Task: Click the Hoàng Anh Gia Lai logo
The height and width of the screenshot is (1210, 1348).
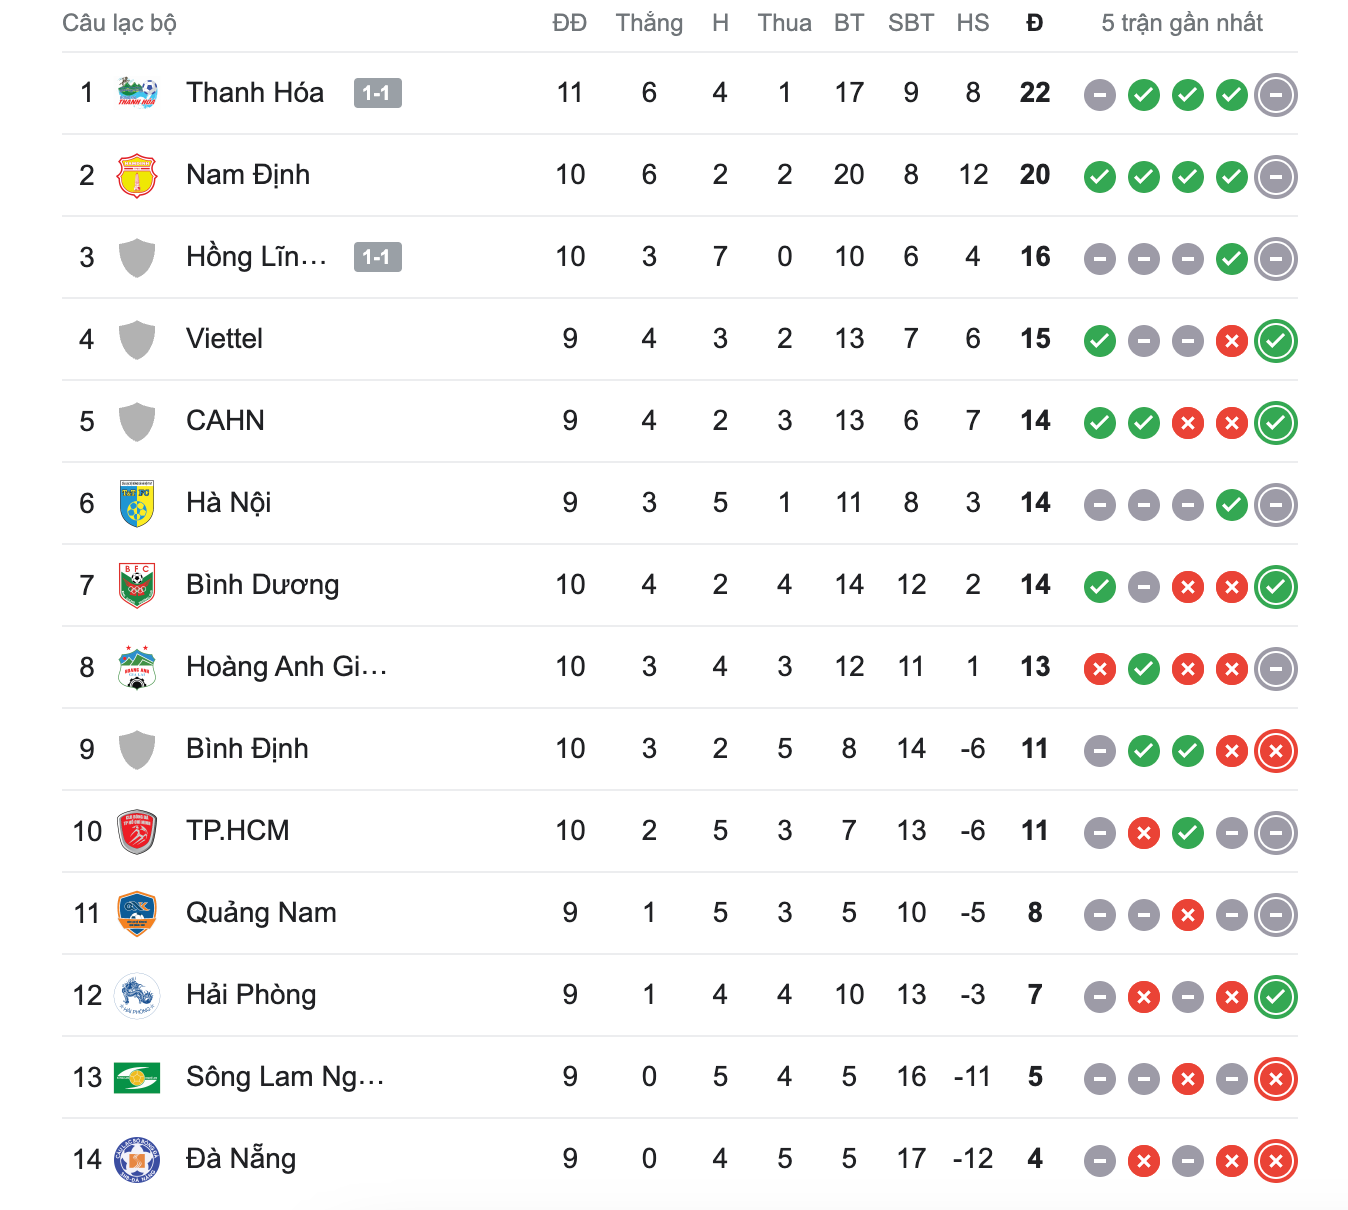Action: tap(137, 668)
